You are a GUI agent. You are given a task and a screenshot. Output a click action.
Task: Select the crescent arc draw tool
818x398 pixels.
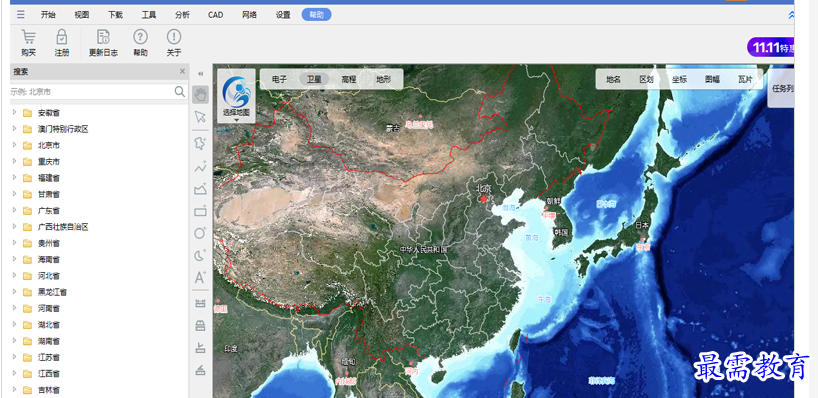[200, 256]
